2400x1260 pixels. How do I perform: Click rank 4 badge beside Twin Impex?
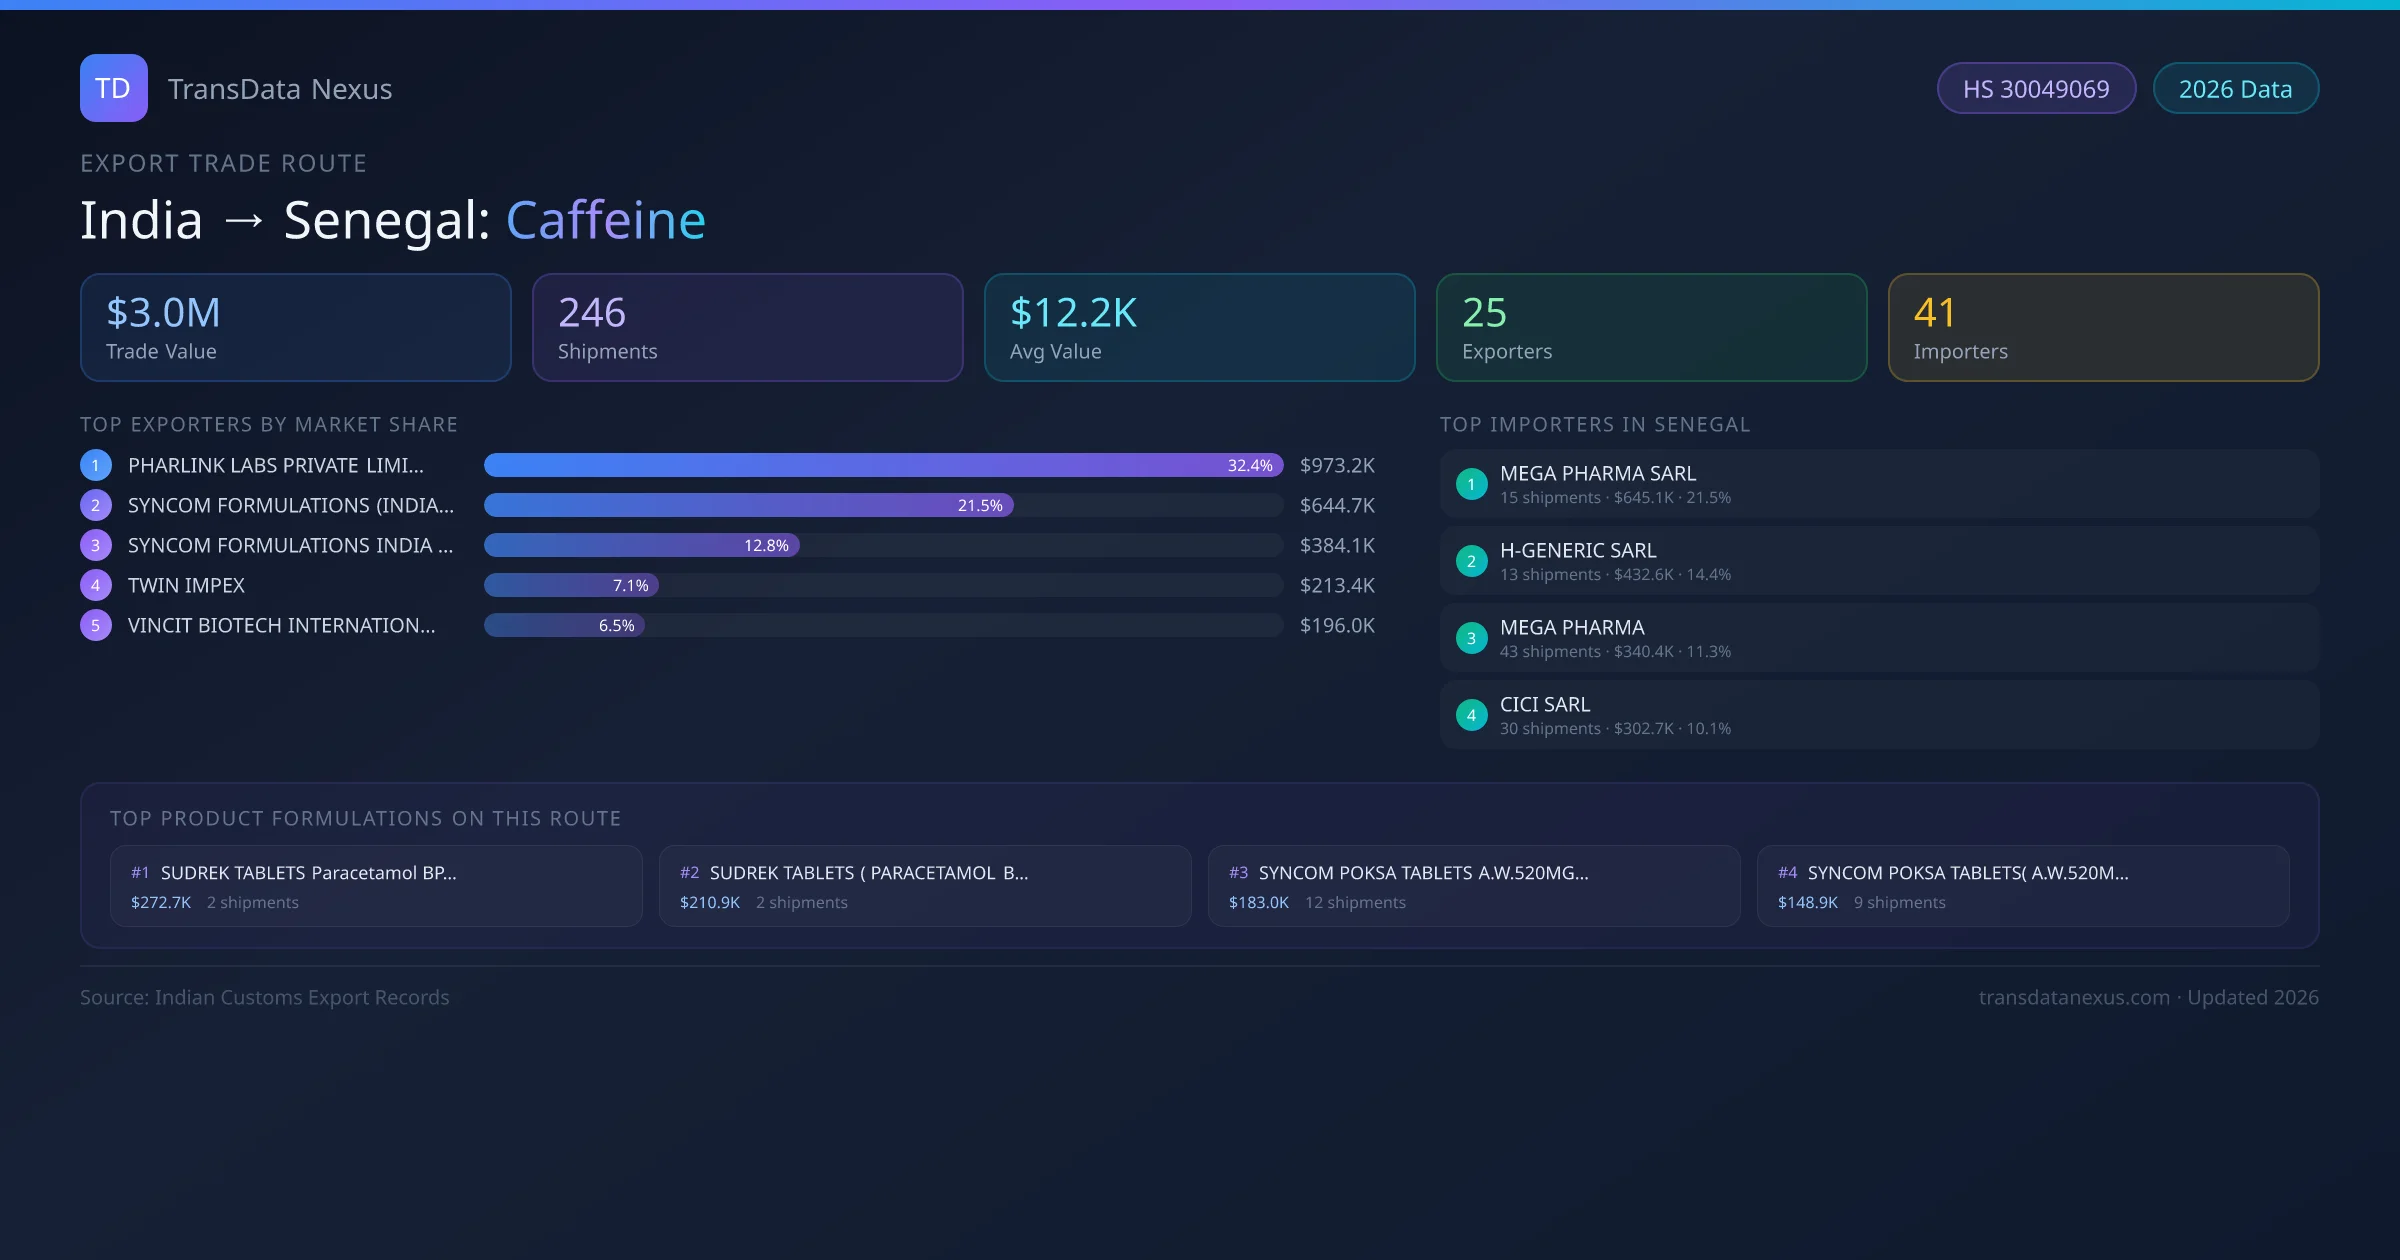coord(96,585)
